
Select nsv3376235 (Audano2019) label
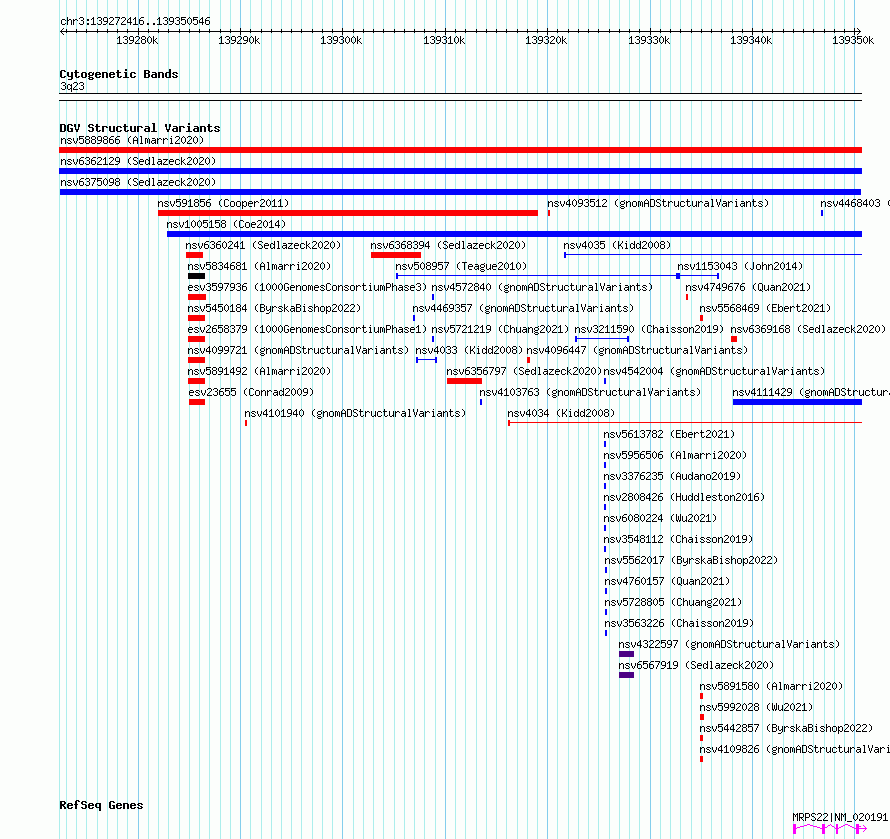[x=672, y=476]
